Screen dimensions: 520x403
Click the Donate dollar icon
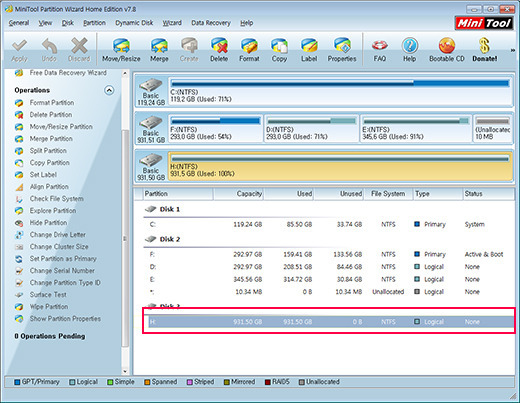(x=484, y=50)
